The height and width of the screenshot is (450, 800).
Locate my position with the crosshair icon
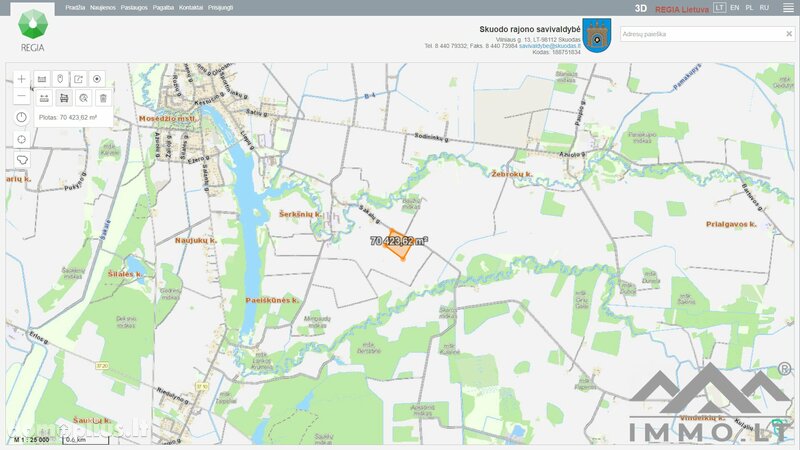click(21, 139)
